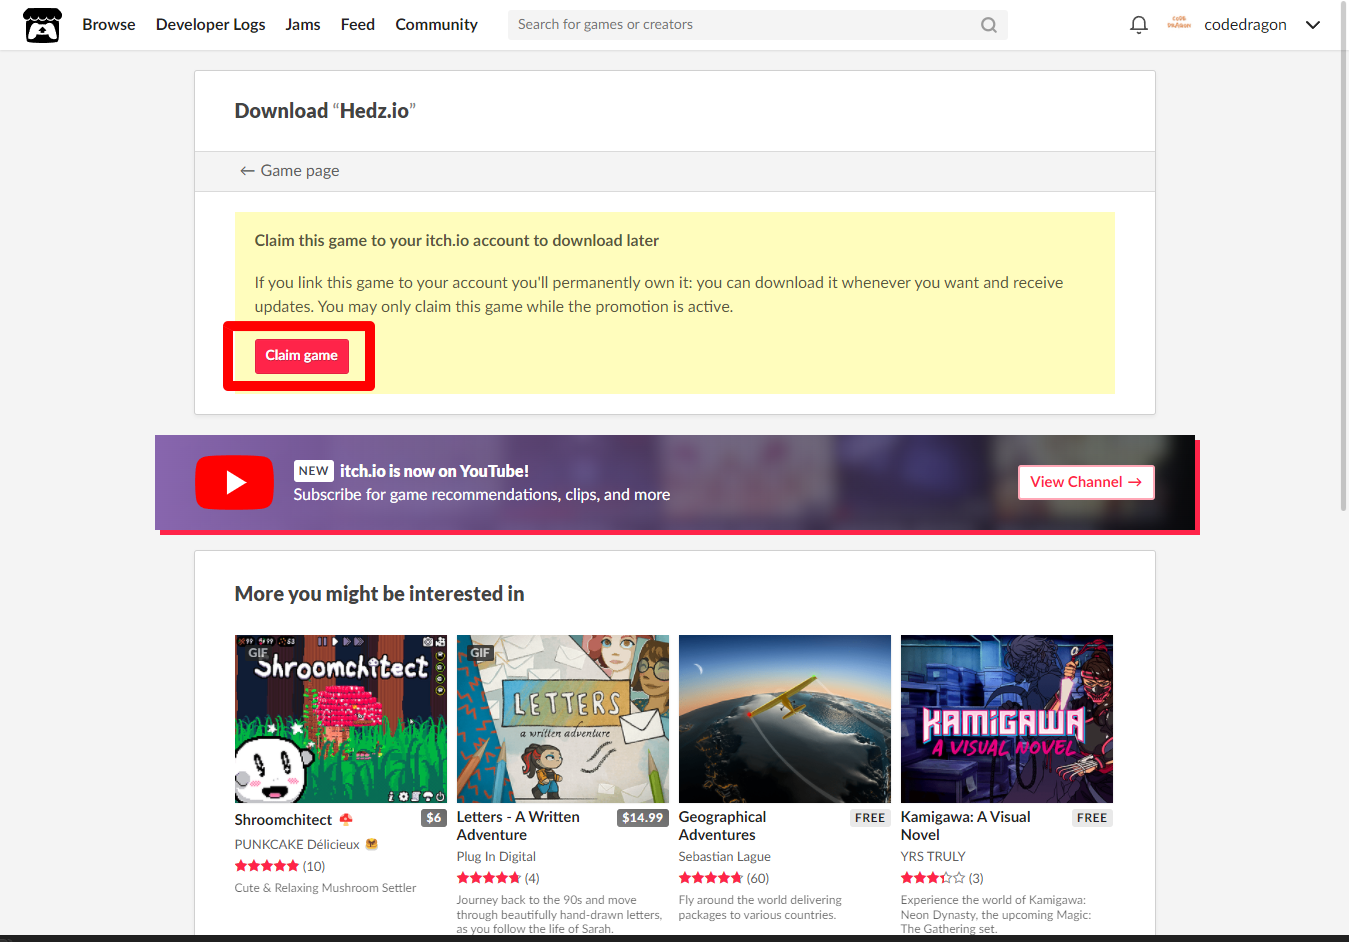Focus the search for games field
The width and height of the screenshot is (1349, 942).
(x=757, y=25)
